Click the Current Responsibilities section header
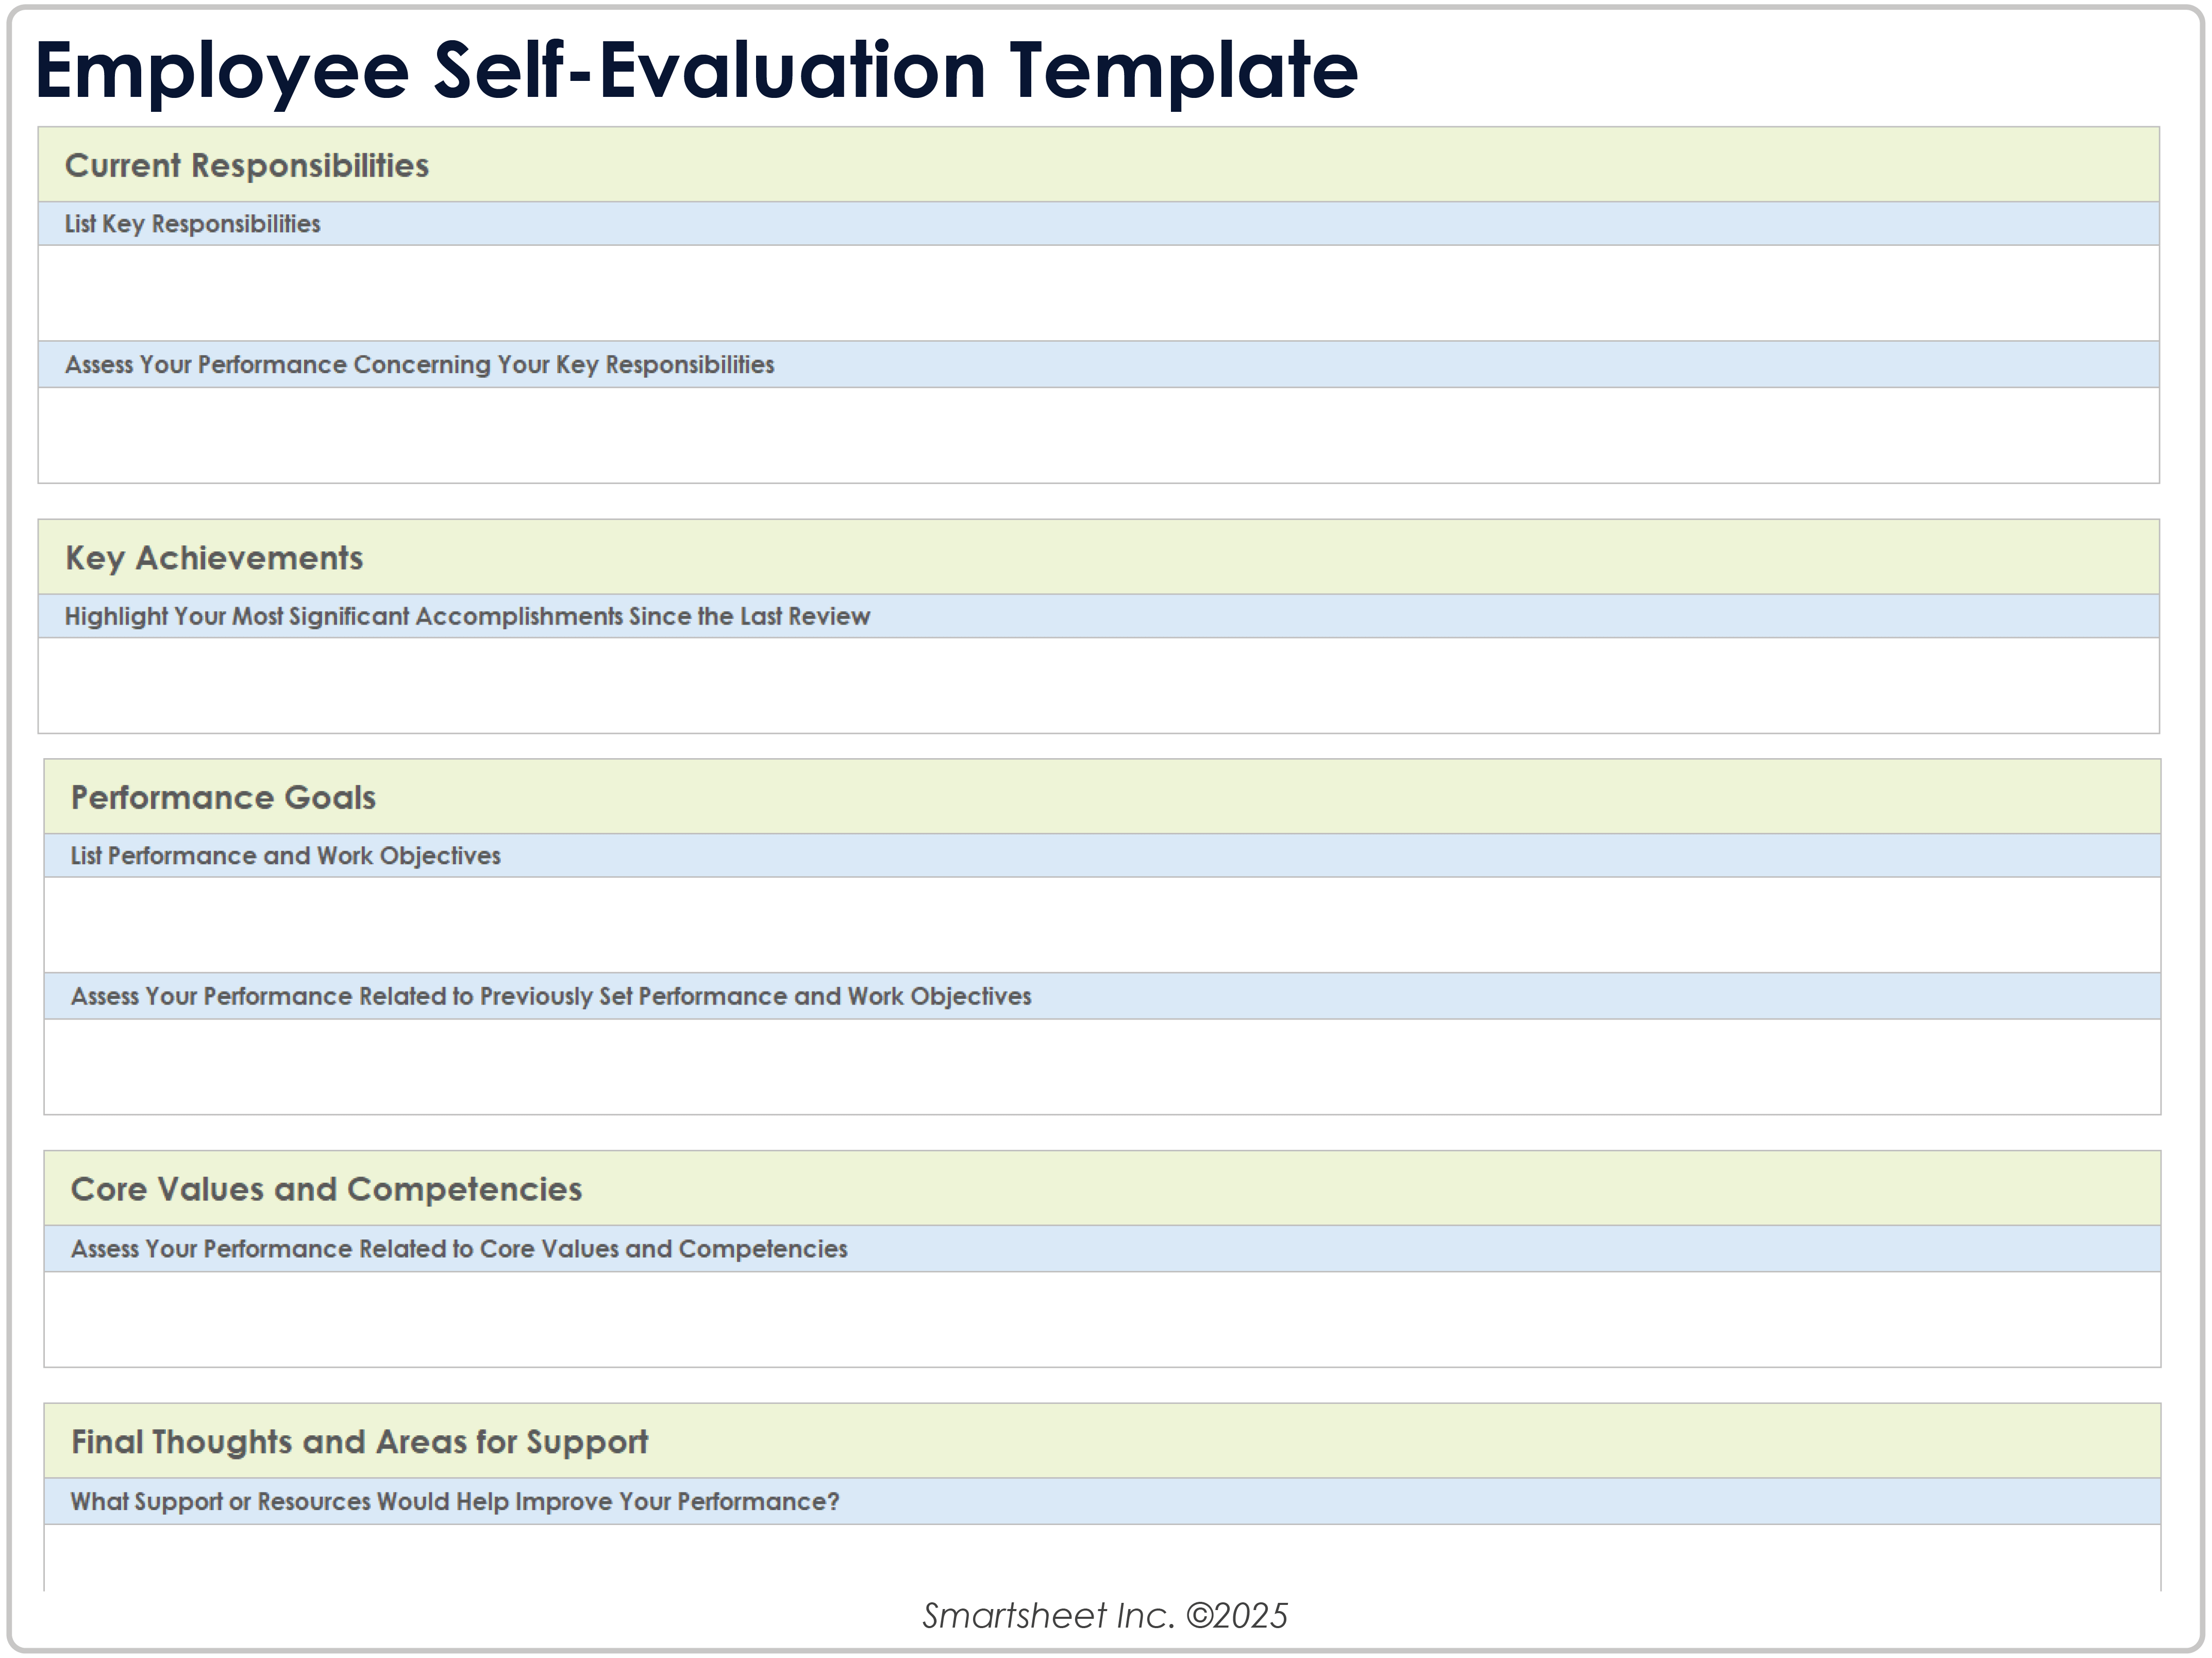2212x1658 pixels. 247,166
